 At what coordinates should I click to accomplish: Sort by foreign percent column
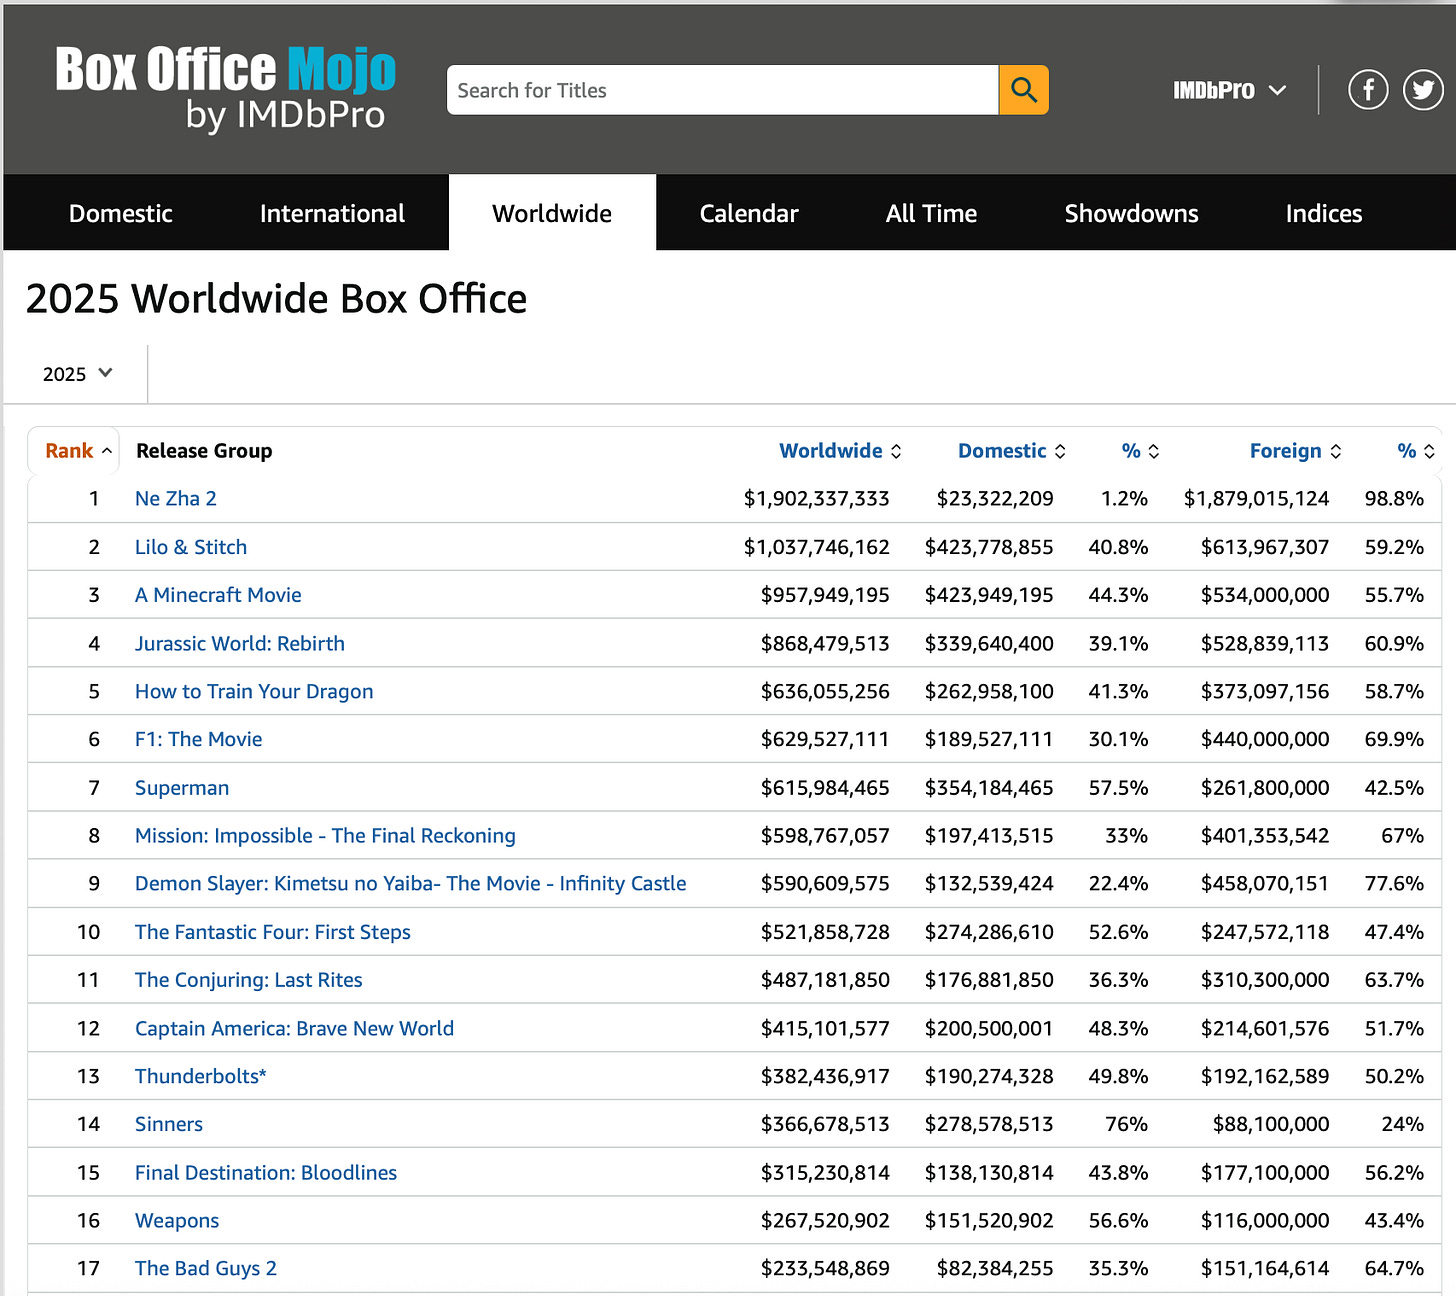click(x=1417, y=451)
